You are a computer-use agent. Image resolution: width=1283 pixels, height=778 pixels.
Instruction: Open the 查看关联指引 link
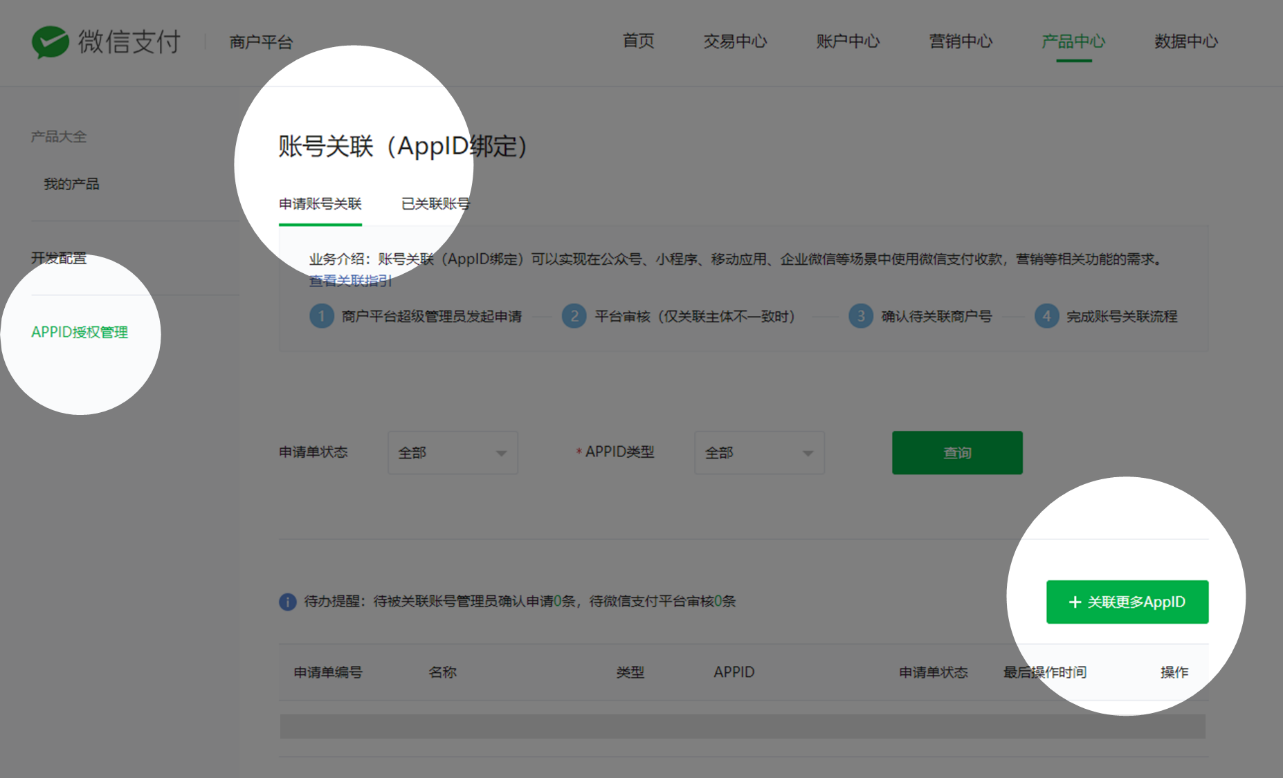point(350,281)
